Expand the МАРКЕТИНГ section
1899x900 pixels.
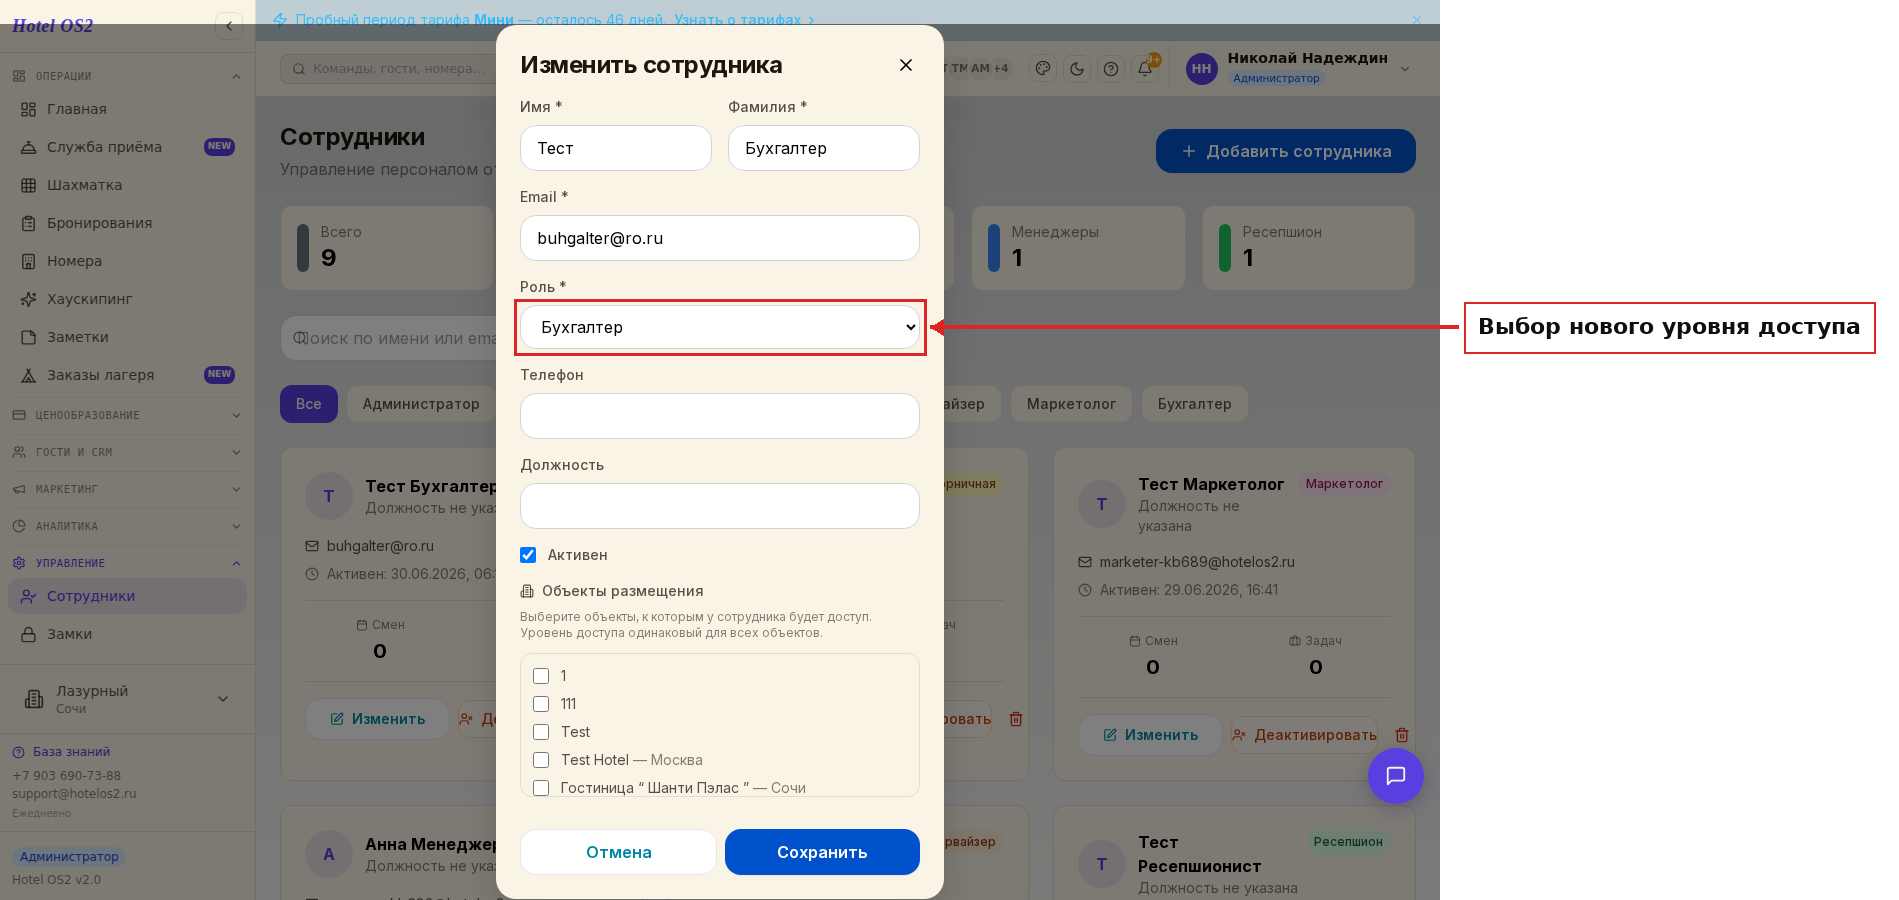(x=127, y=489)
